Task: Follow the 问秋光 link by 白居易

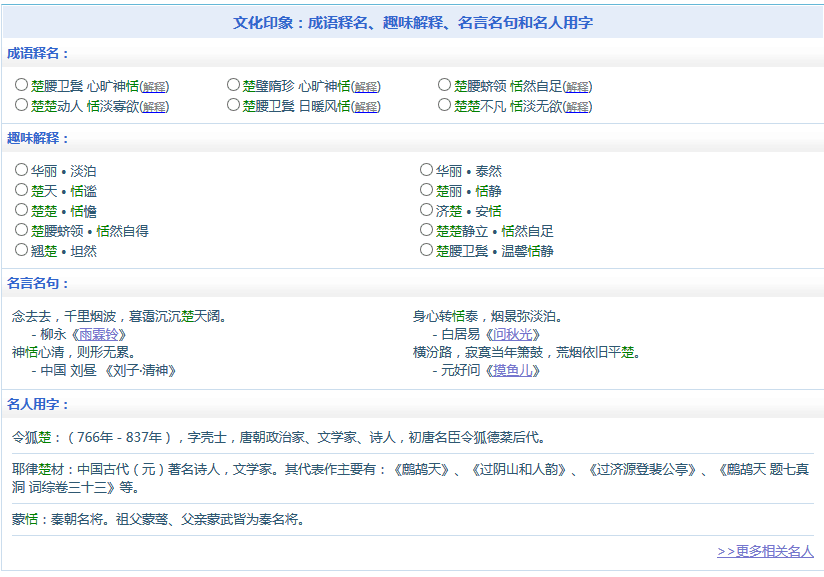Action: tap(513, 334)
